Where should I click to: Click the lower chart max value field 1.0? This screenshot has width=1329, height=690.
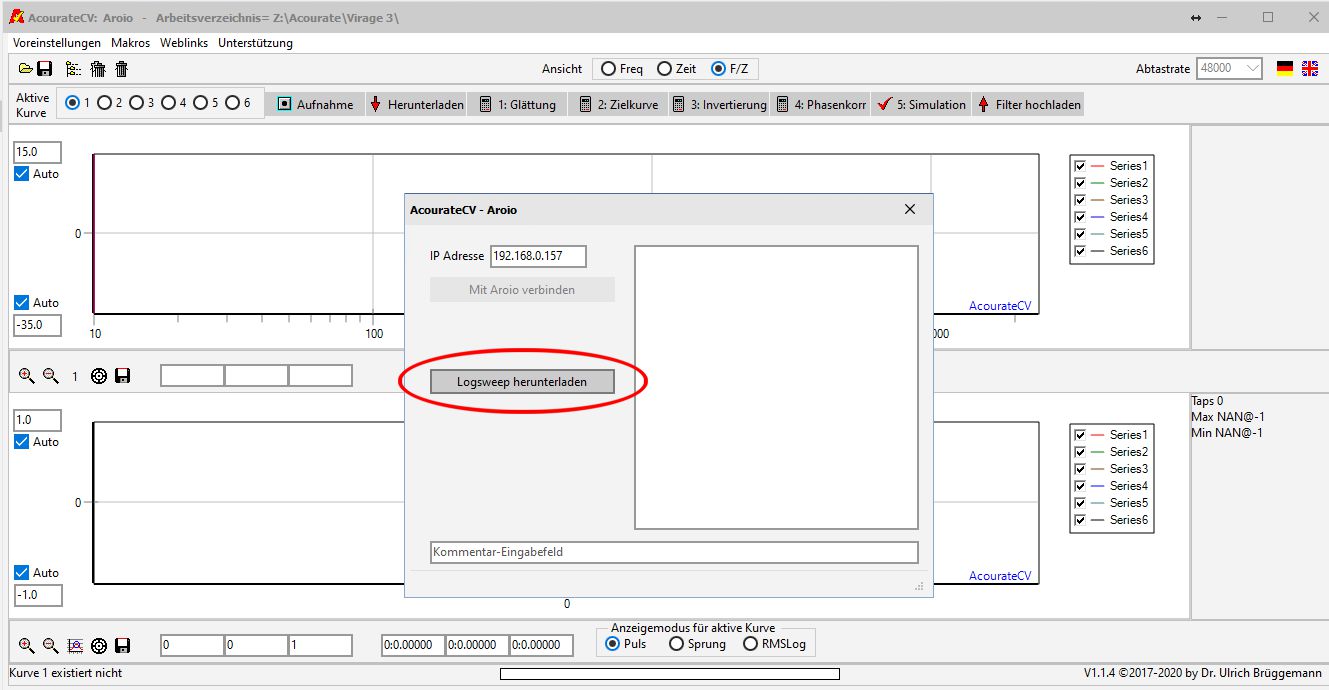37,420
